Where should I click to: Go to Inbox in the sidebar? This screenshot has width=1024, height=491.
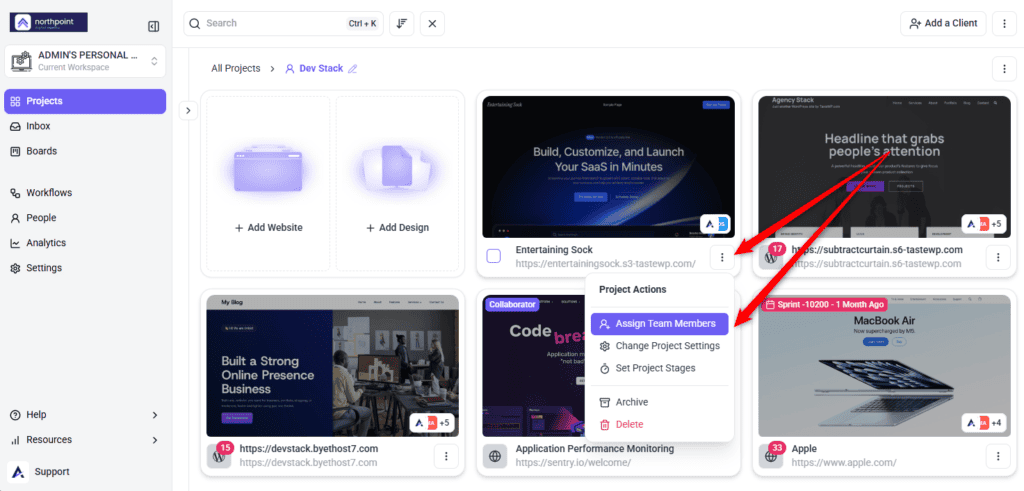click(x=85, y=126)
